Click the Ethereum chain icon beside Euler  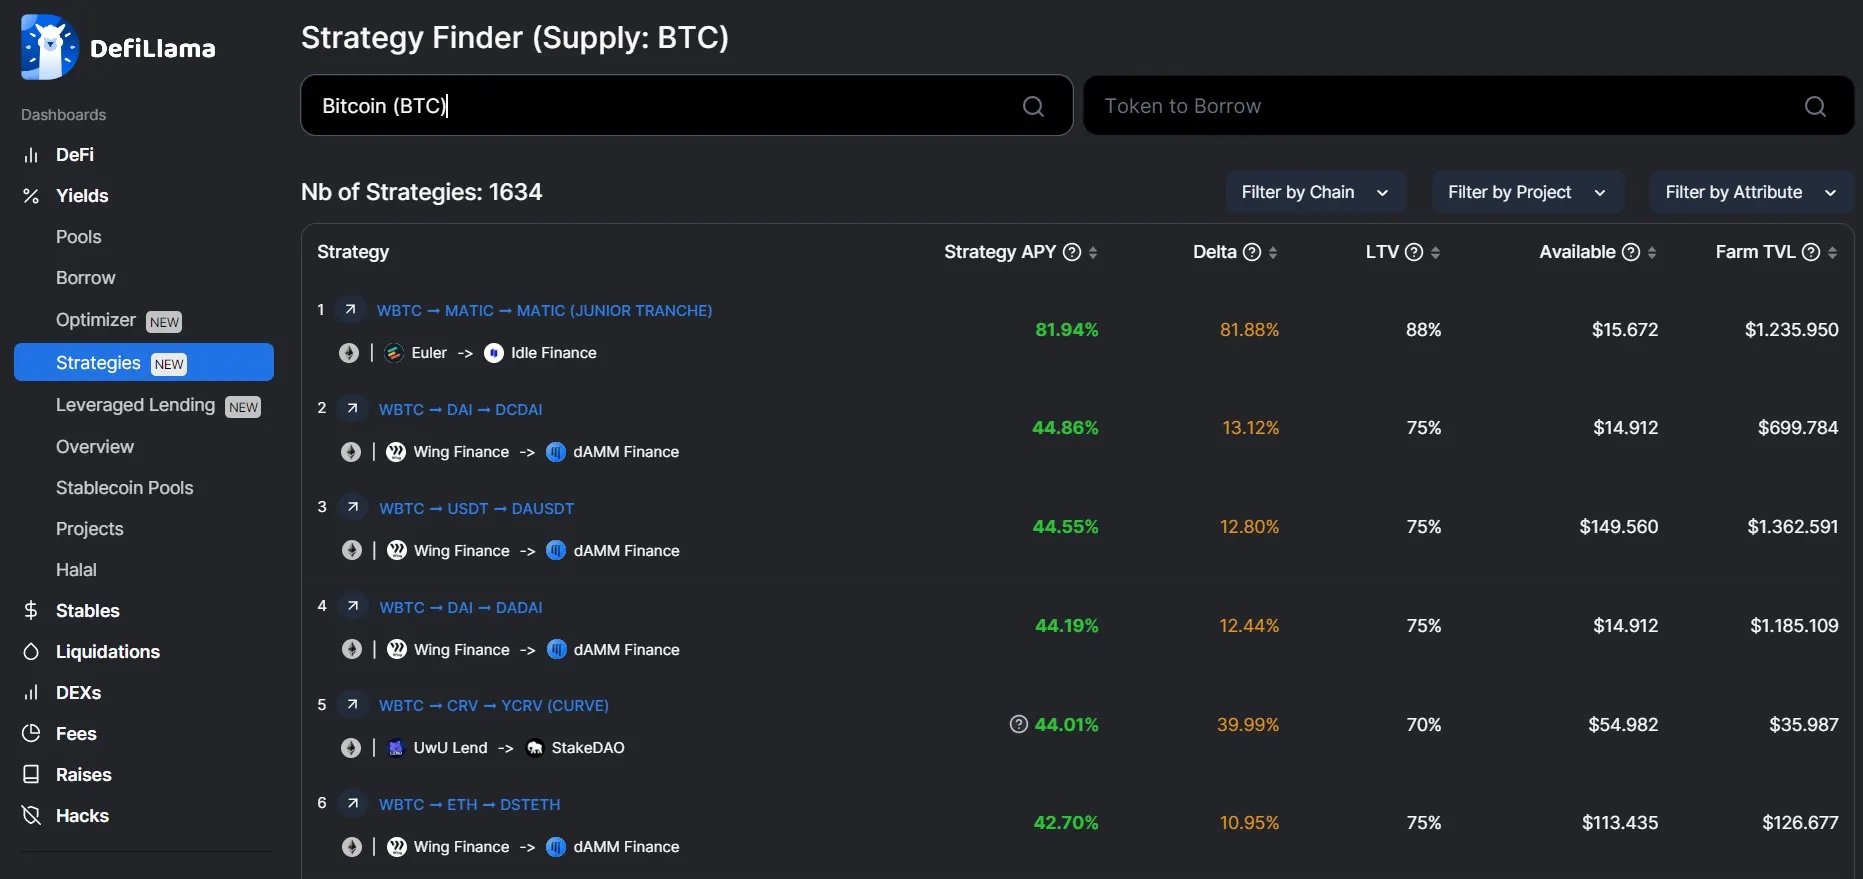point(349,353)
